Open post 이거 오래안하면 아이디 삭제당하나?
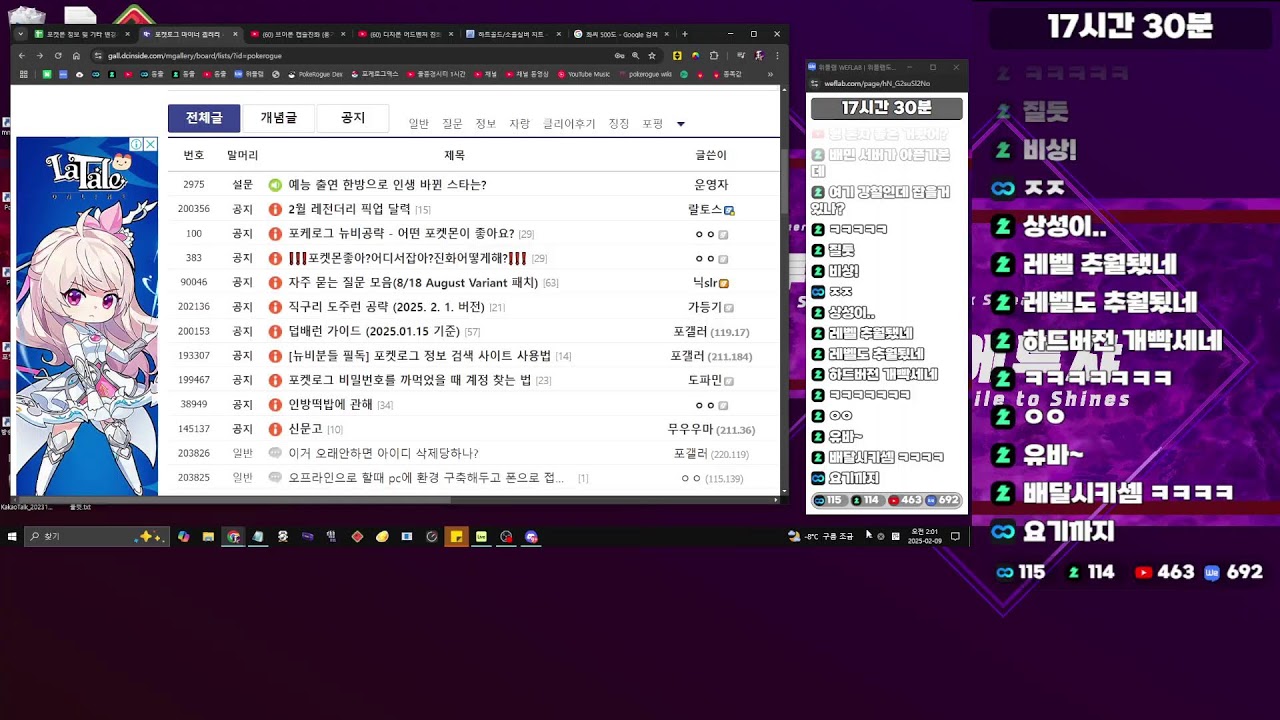This screenshot has width=1280, height=720. click(x=383, y=453)
